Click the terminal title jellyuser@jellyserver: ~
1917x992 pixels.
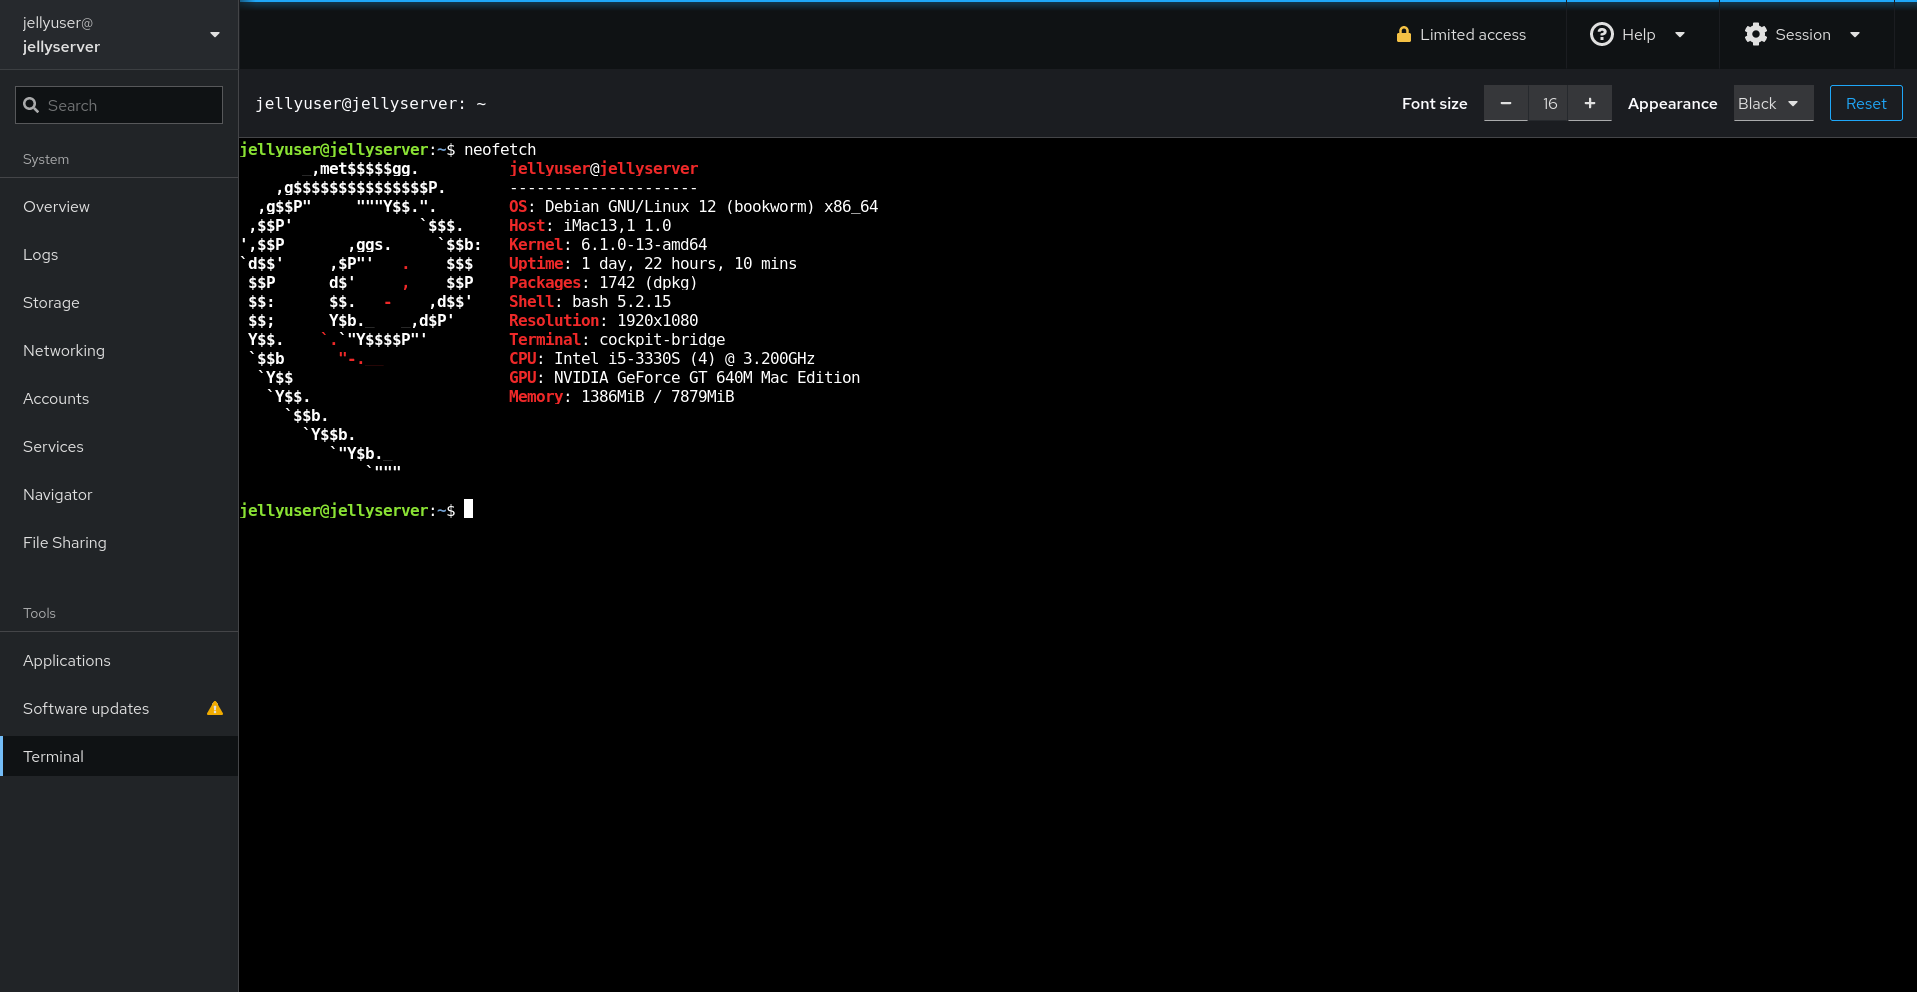click(x=371, y=104)
